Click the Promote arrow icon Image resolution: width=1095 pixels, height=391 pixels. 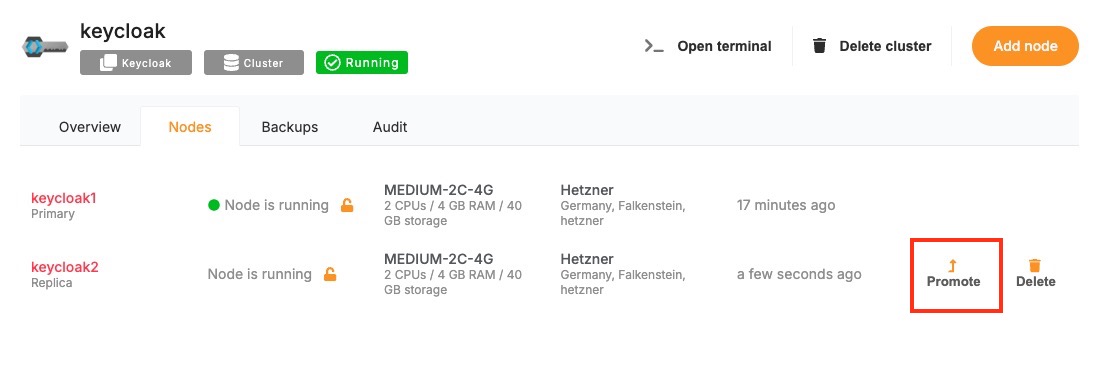click(x=953, y=265)
